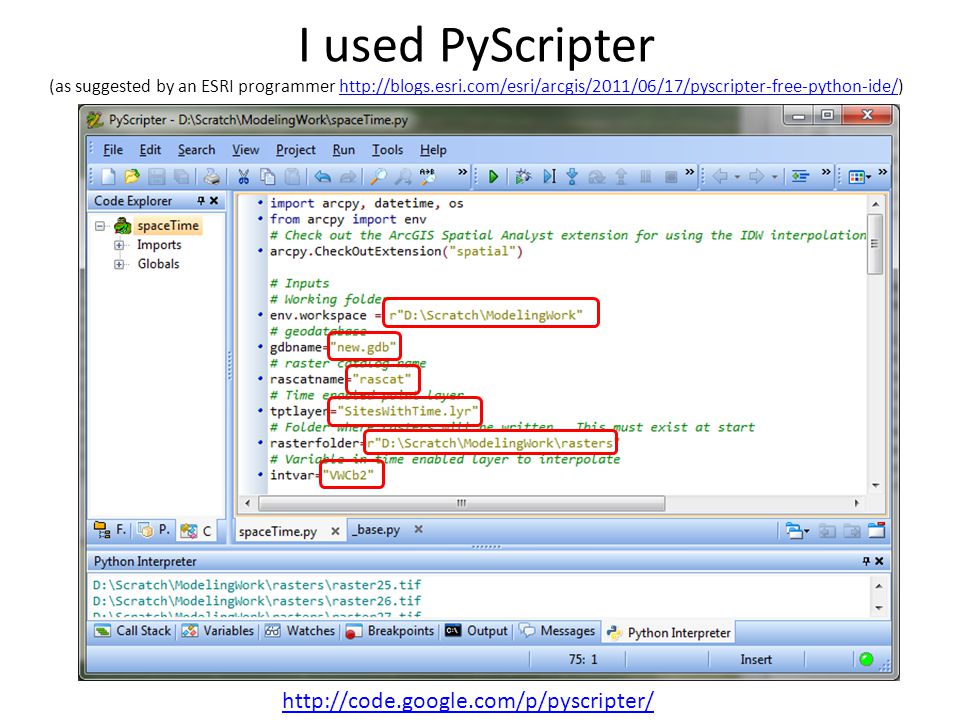Collapse the spaceTime tree node

coord(100,226)
